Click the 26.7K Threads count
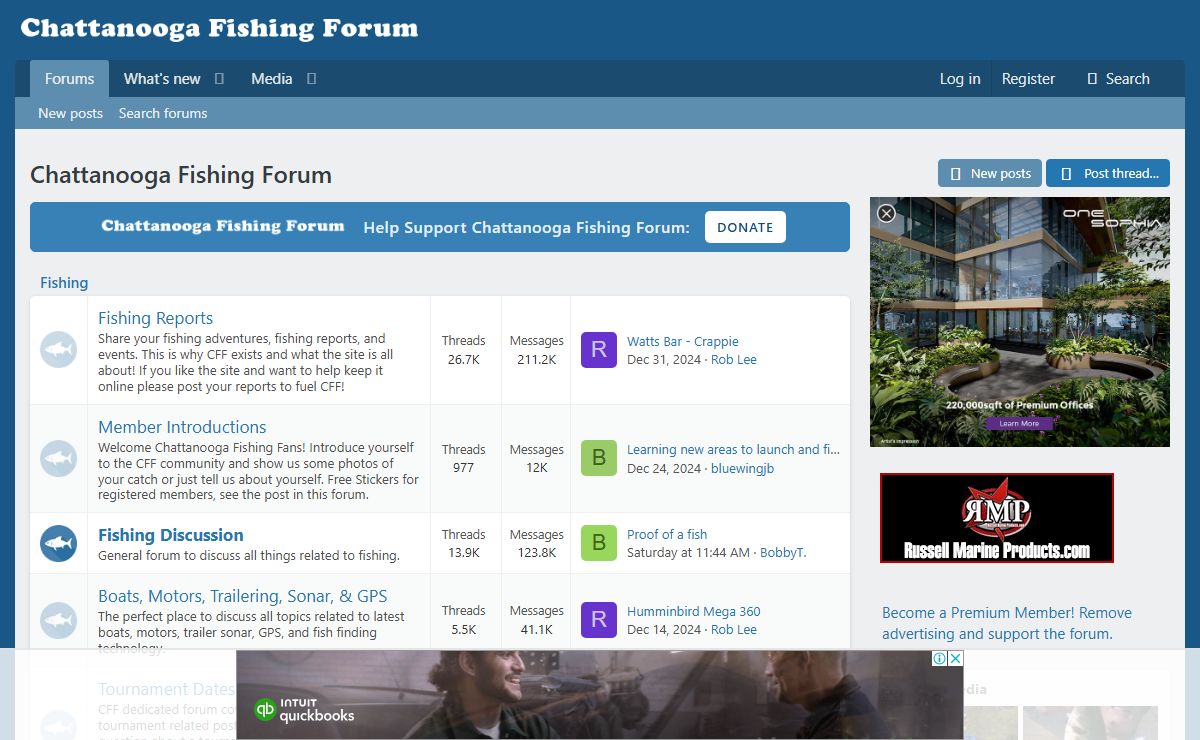Viewport: 1200px width, 740px height. [x=463, y=359]
